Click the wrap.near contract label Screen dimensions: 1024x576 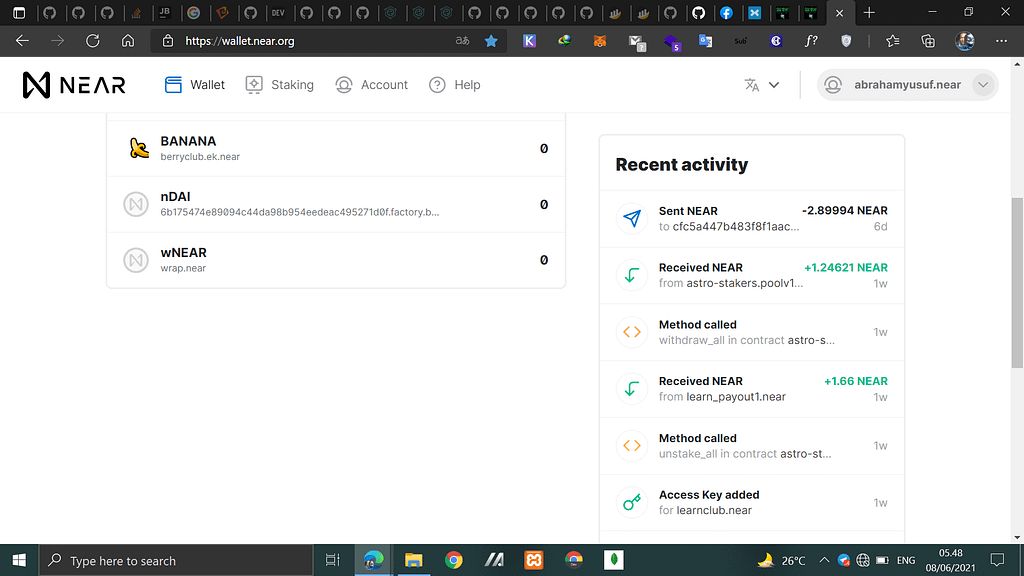pos(183,268)
